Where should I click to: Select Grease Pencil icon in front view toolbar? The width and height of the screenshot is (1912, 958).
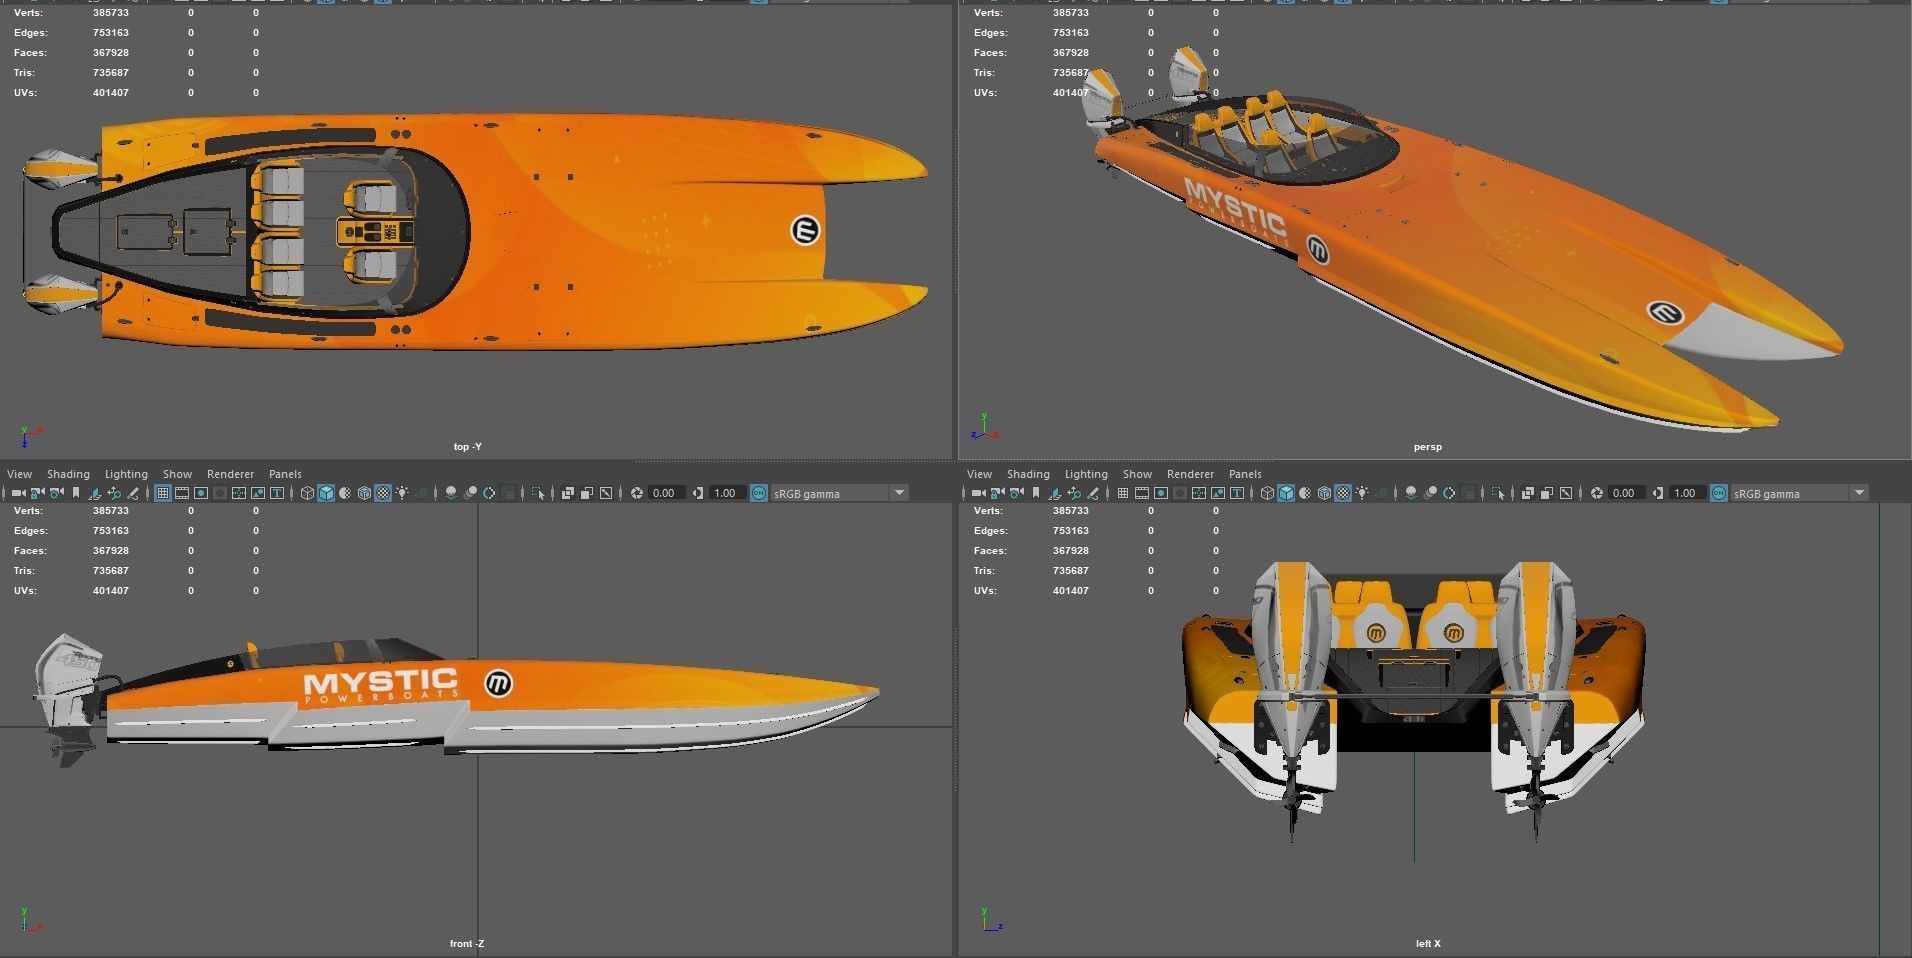(x=133, y=493)
